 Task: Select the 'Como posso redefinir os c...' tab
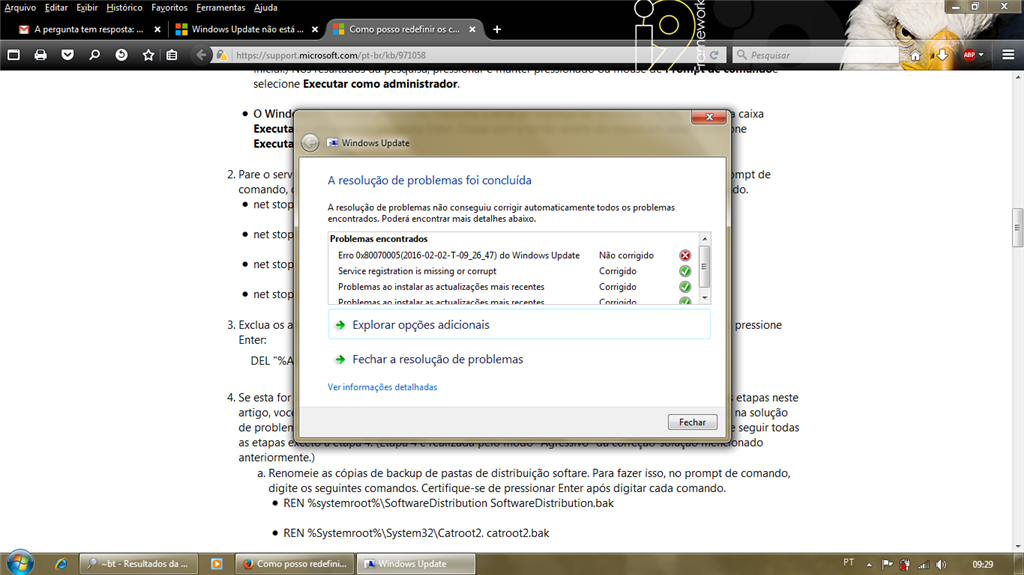click(x=404, y=29)
